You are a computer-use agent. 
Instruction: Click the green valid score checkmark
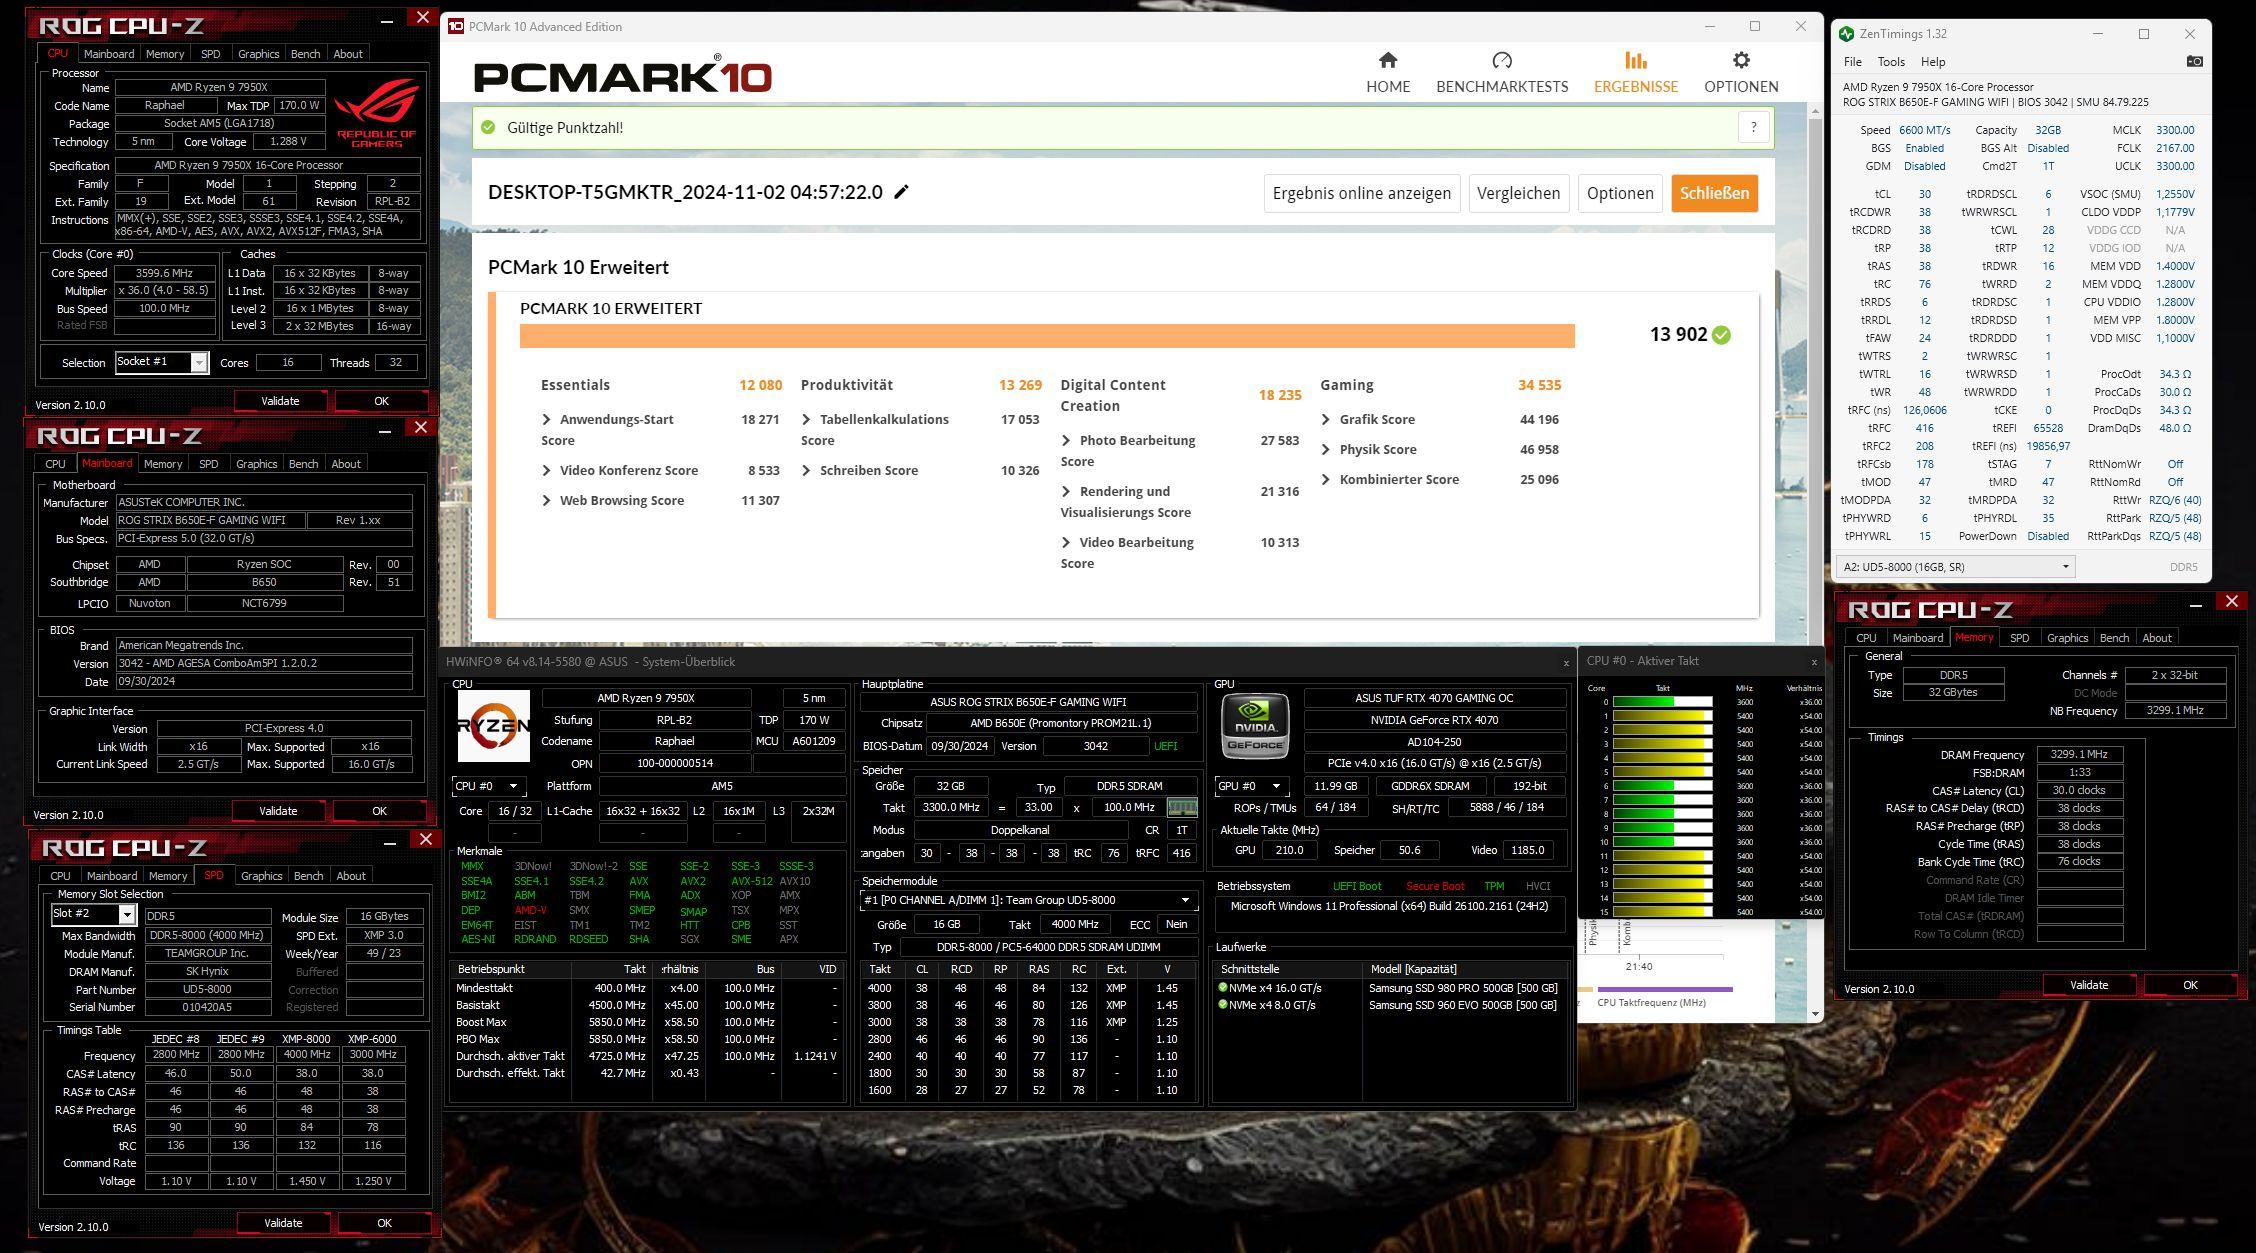coord(1721,335)
